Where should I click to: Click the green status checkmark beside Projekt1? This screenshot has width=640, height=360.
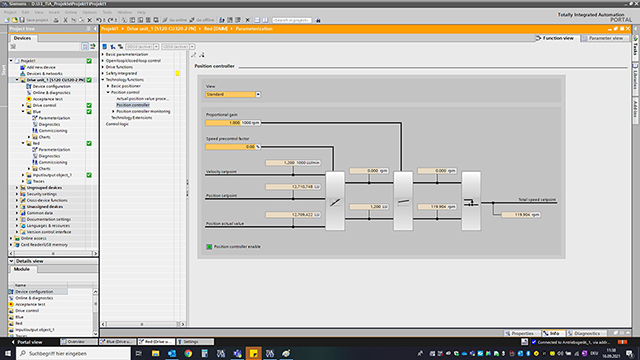(89, 61)
